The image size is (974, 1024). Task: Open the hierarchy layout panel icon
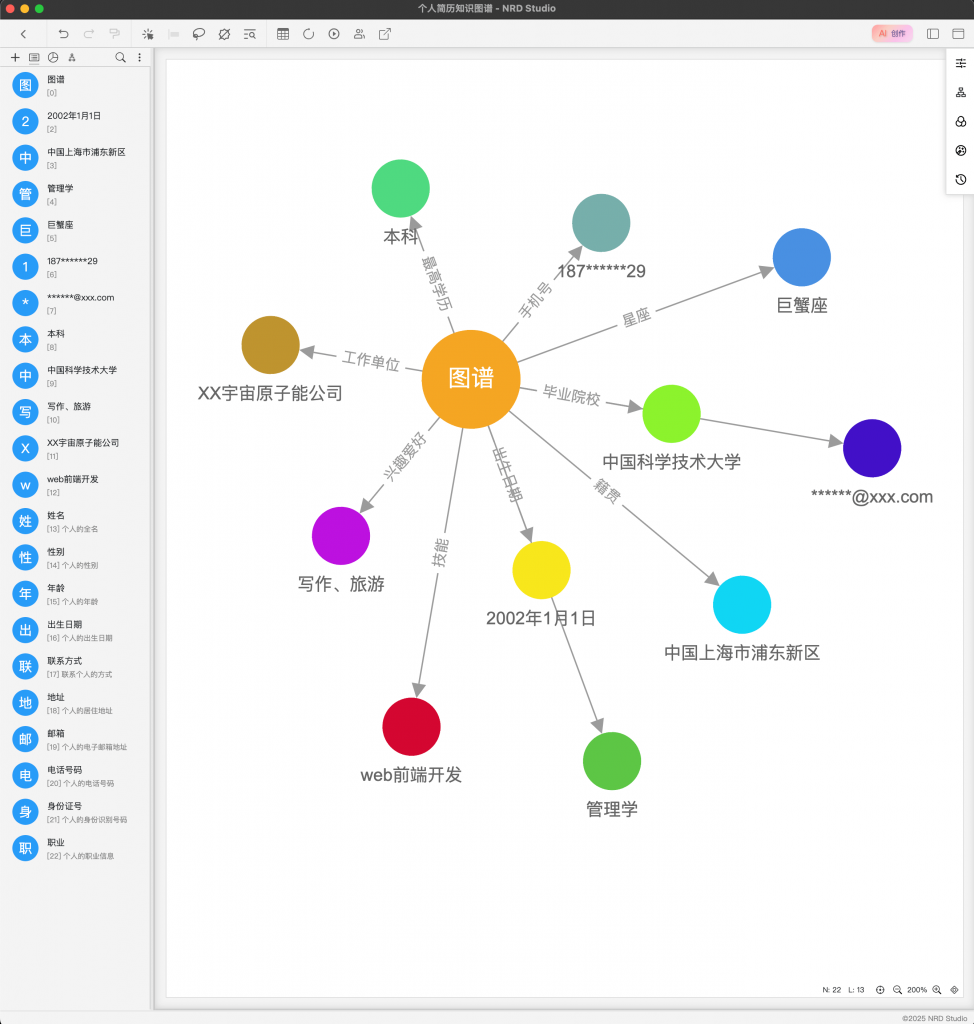point(960,92)
